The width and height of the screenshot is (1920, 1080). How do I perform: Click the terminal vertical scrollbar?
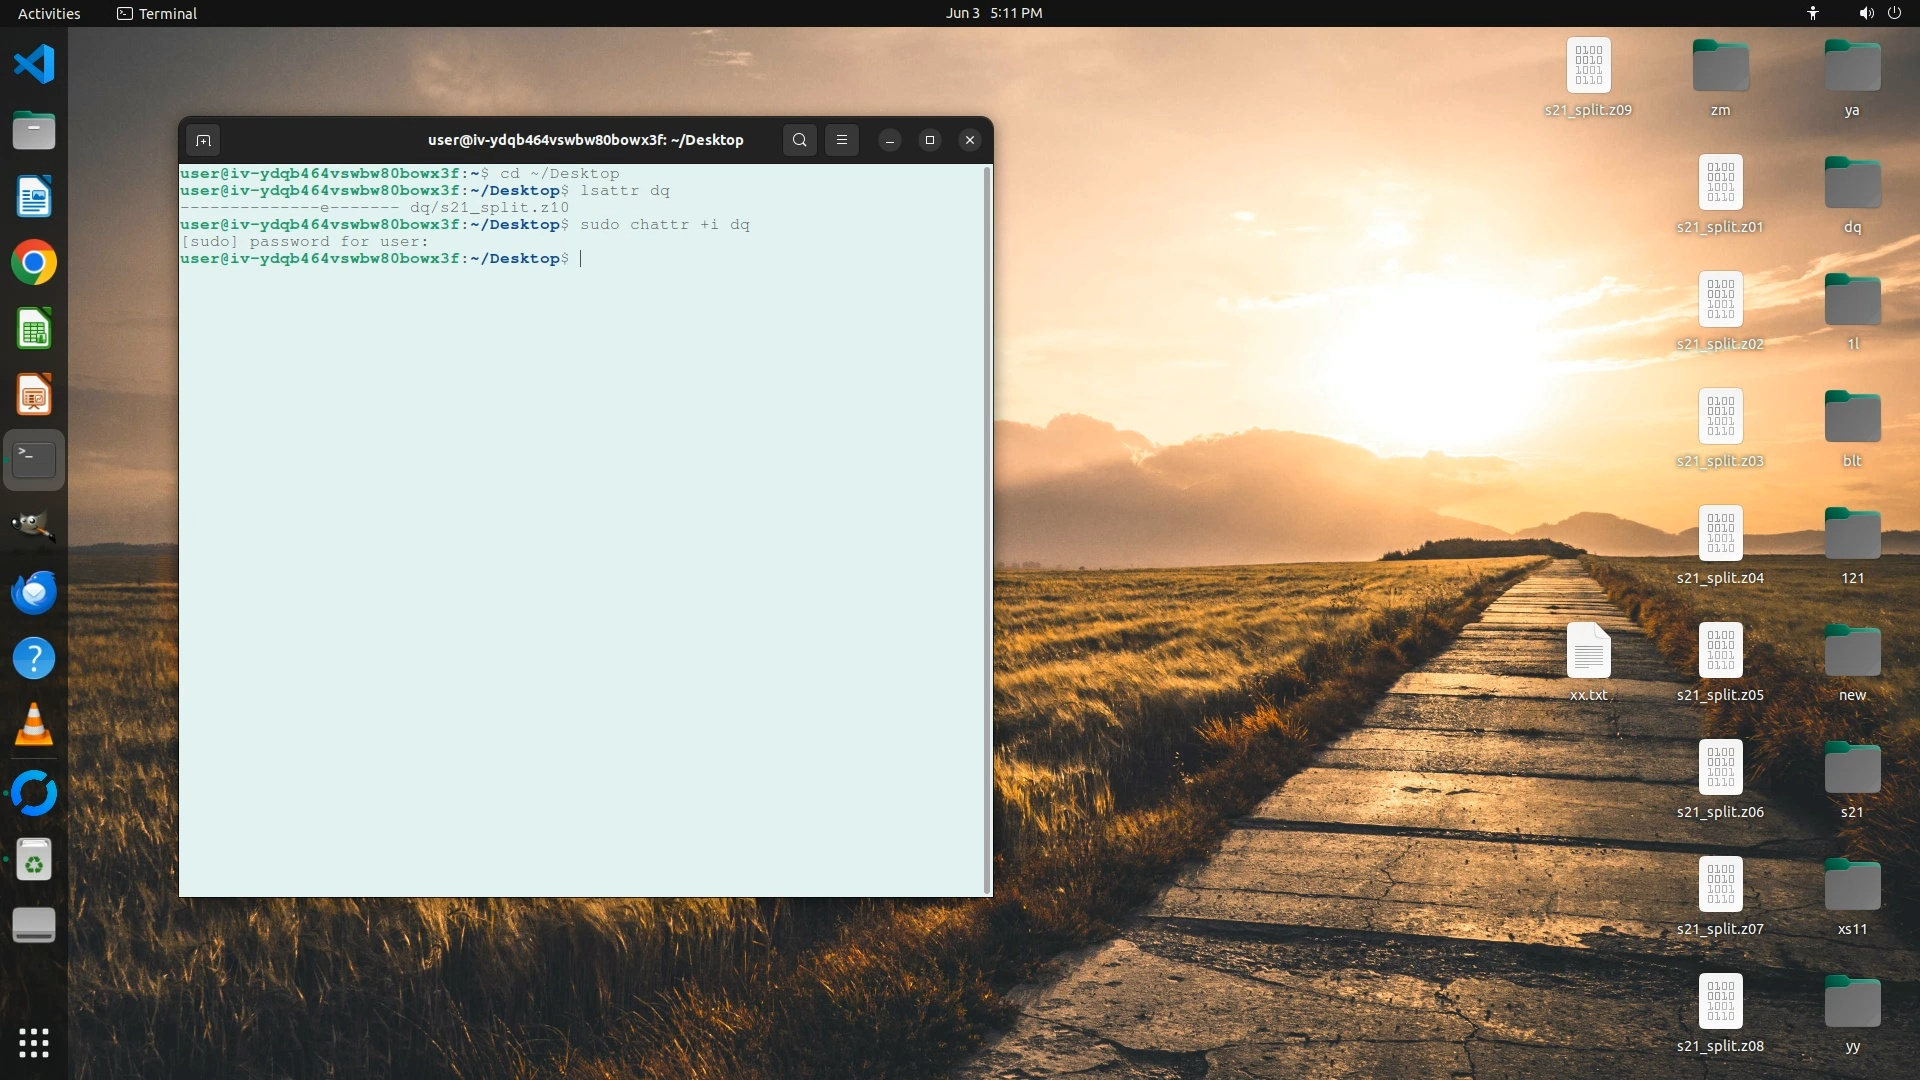(x=988, y=530)
